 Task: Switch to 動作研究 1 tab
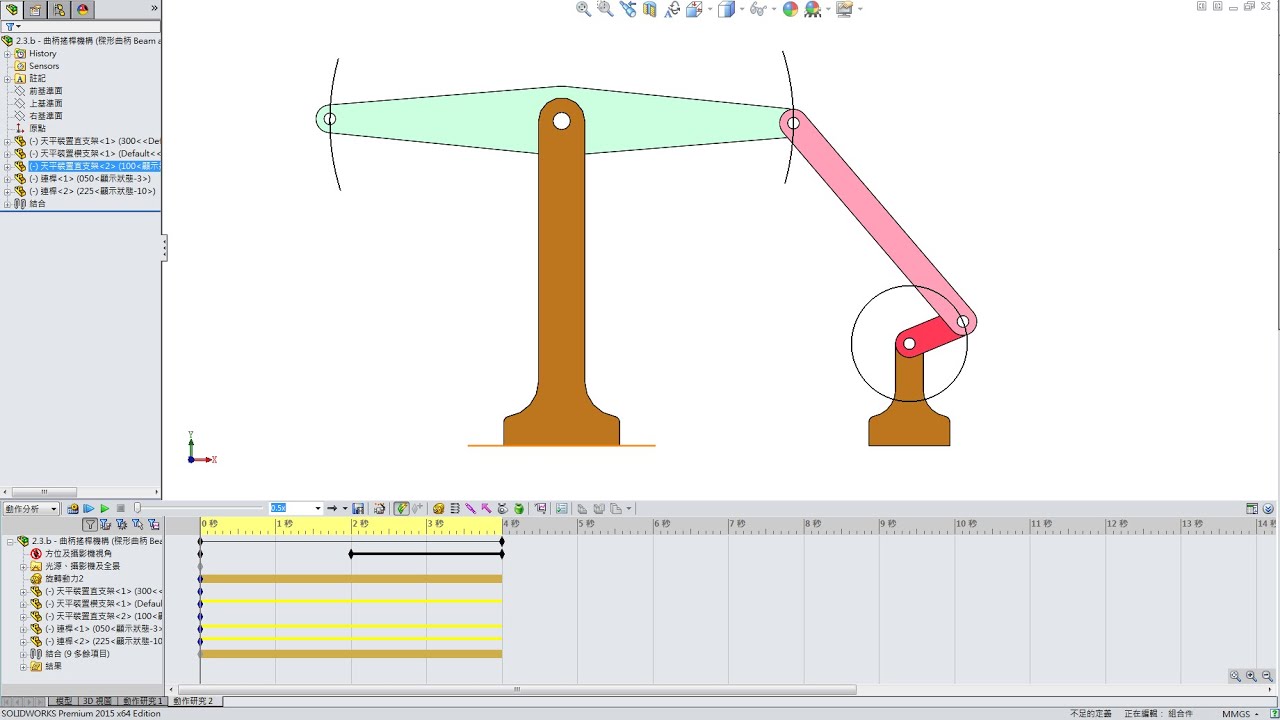tap(143, 701)
